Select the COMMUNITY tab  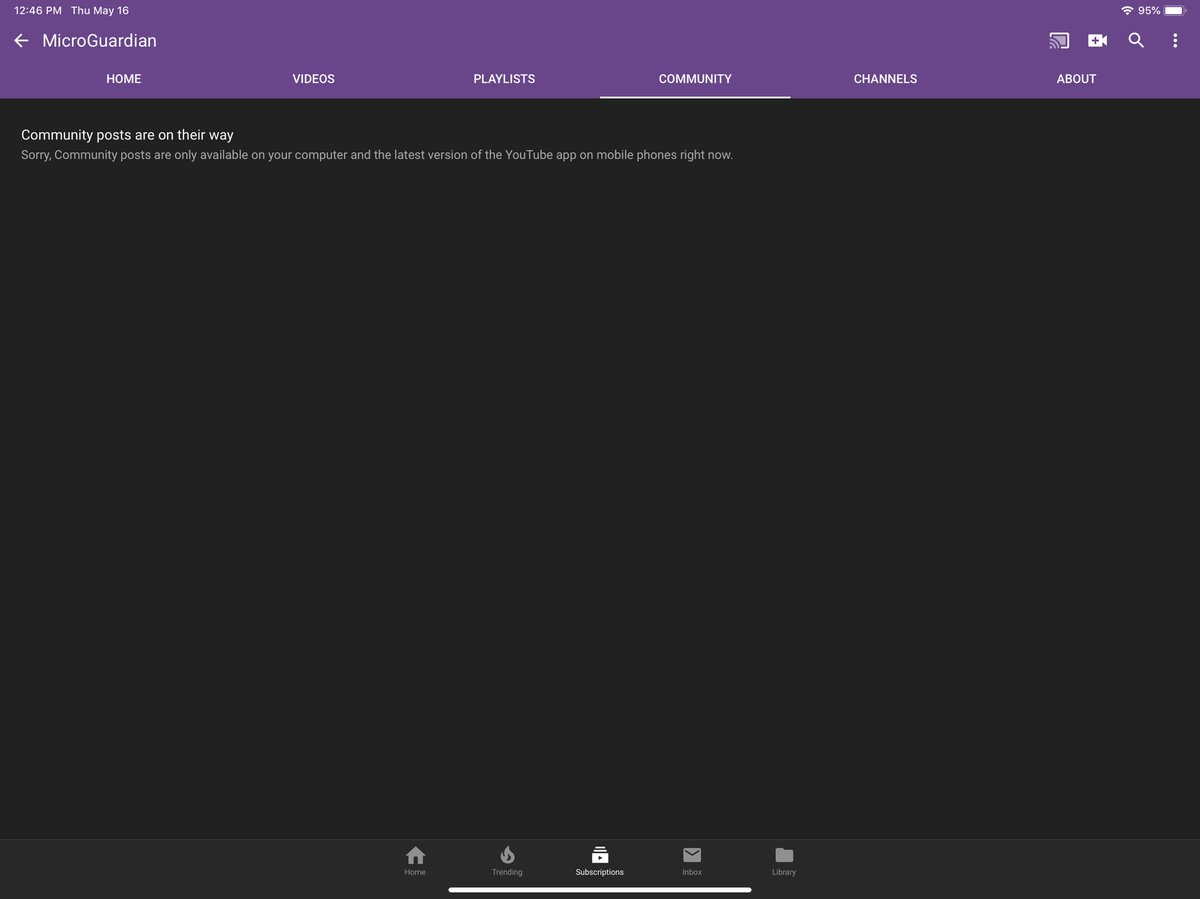(x=695, y=79)
